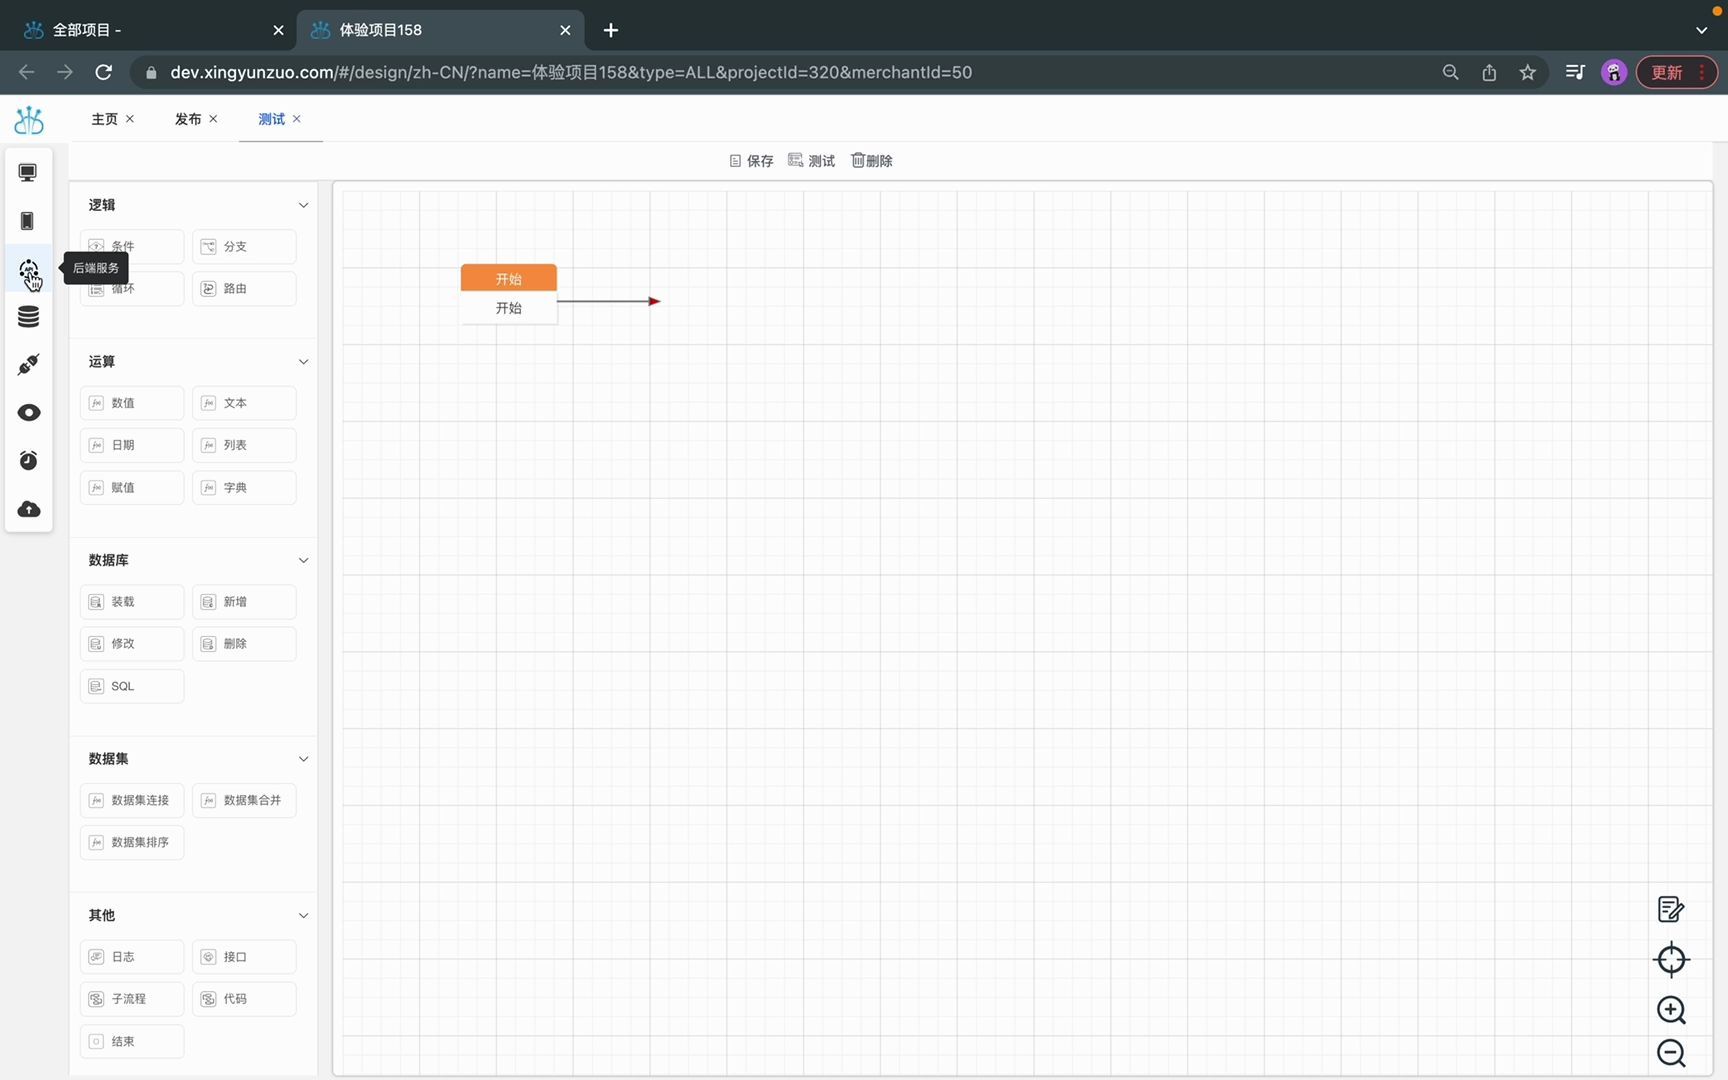
Task: Open the browser media control icon
Action: (1575, 72)
